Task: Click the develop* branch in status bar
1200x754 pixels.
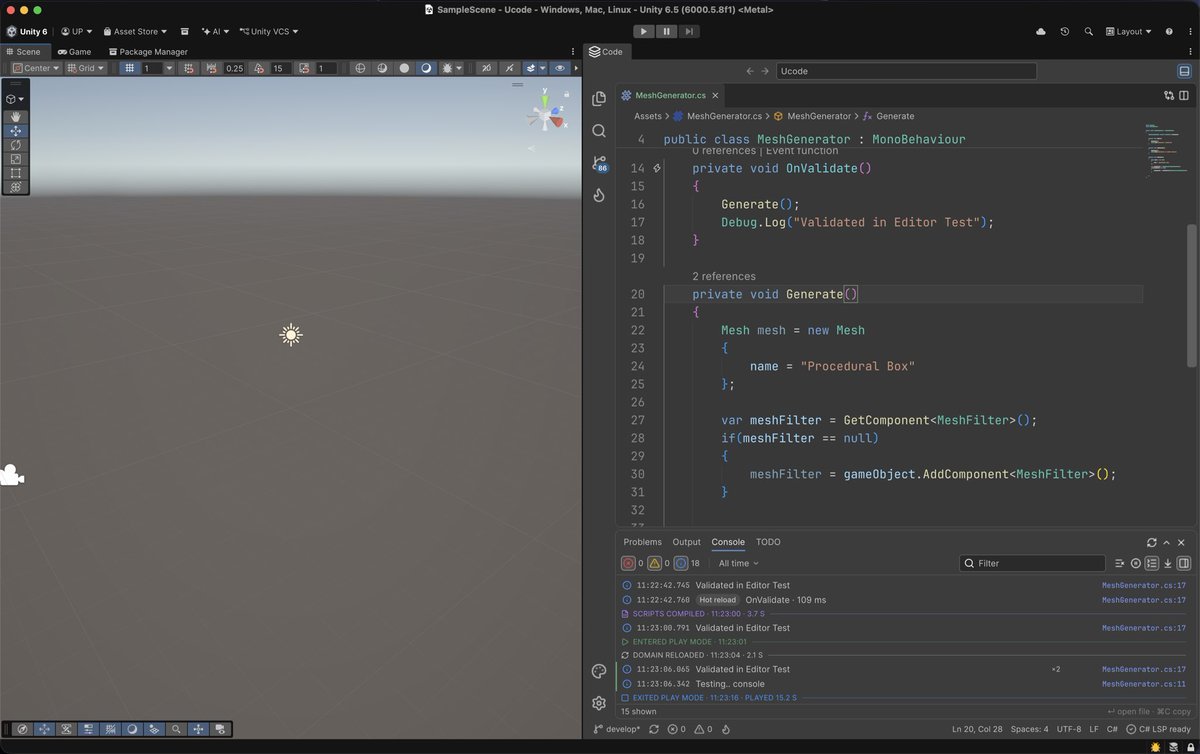Action: 619,729
